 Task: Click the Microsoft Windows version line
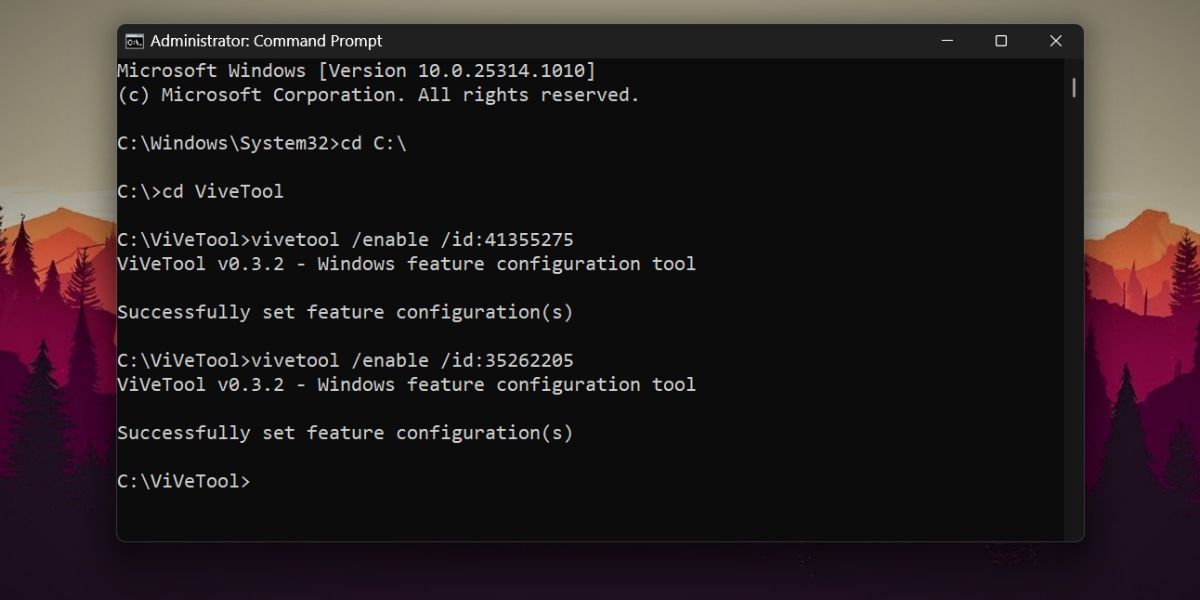point(356,71)
